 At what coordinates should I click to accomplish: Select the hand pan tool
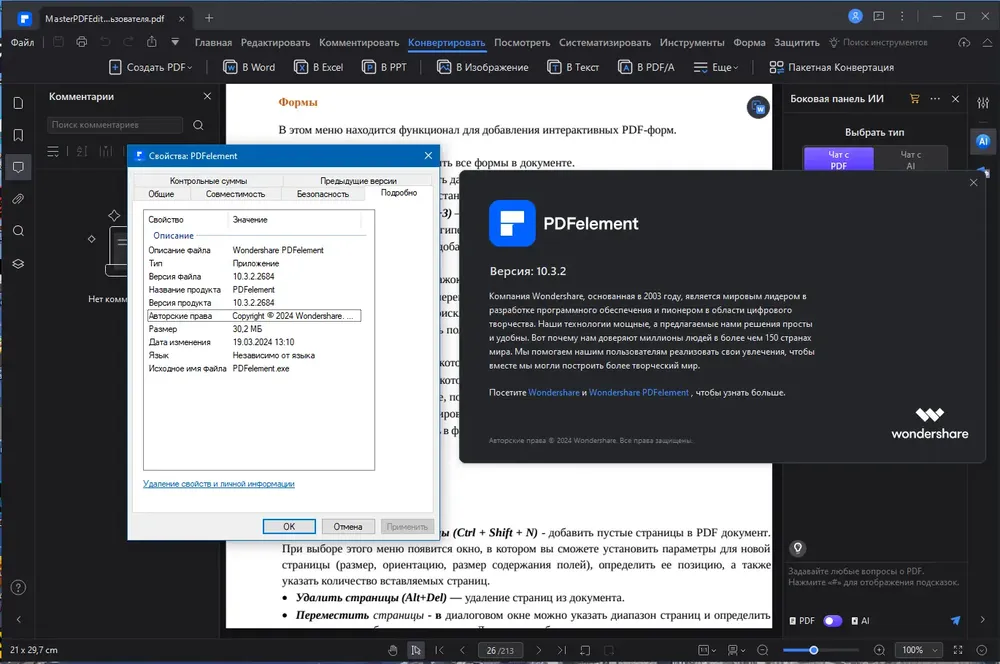[393, 650]
